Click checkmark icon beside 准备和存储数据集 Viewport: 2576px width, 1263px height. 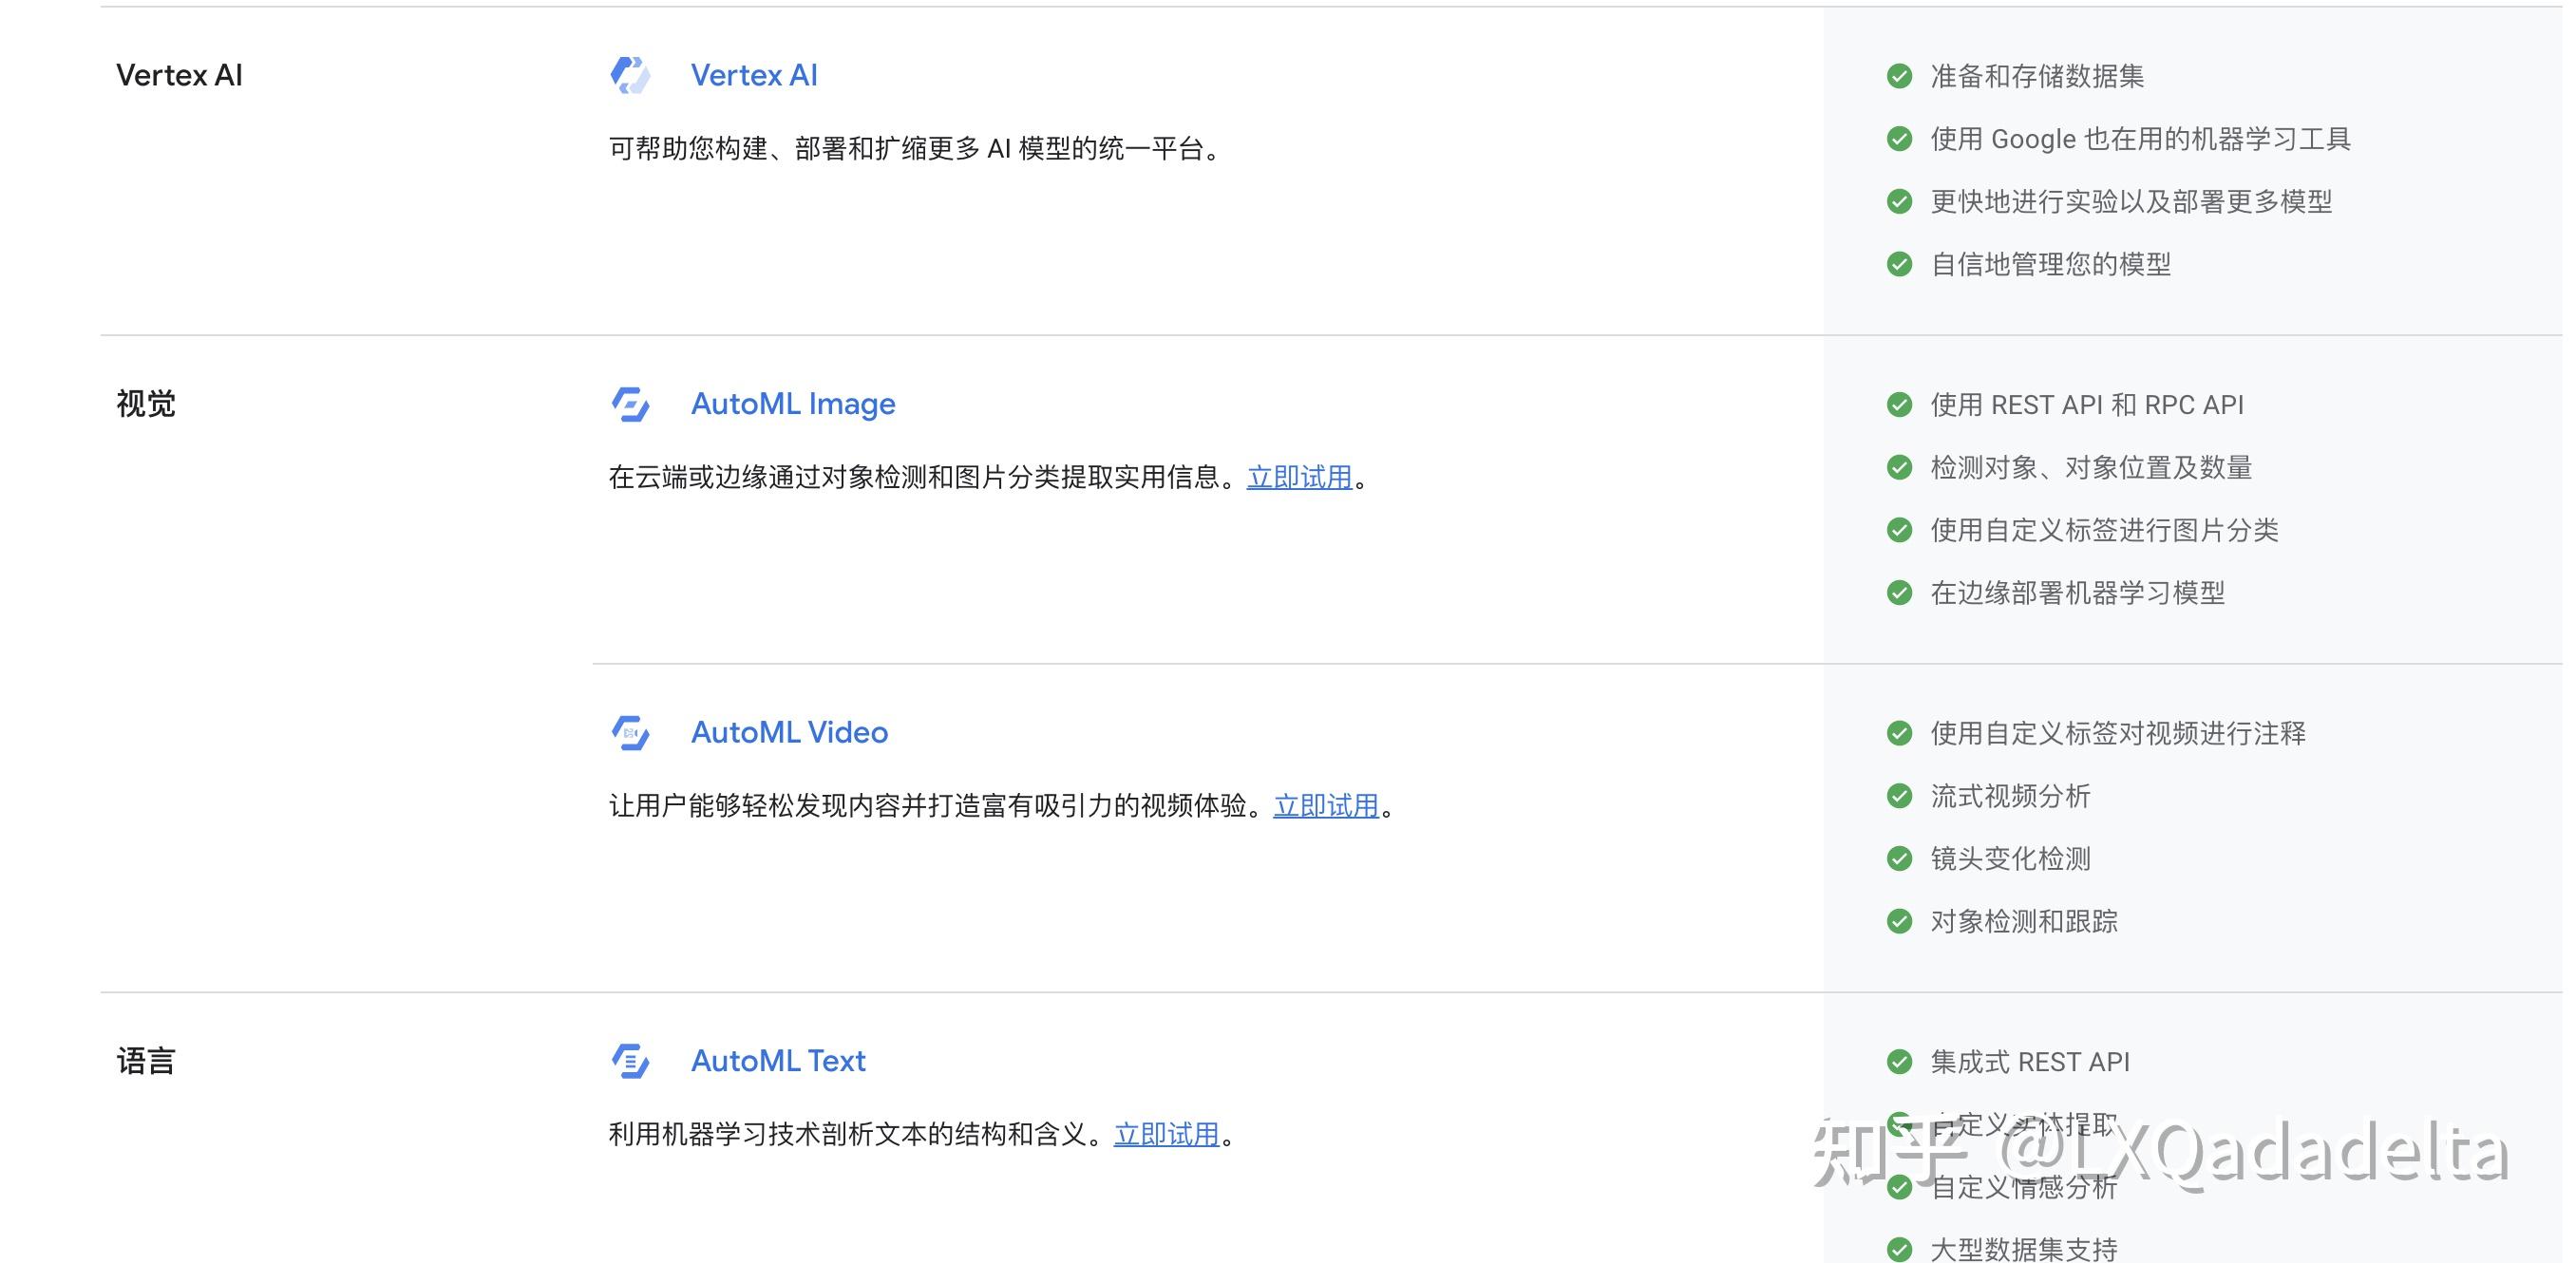(1899, 76)
